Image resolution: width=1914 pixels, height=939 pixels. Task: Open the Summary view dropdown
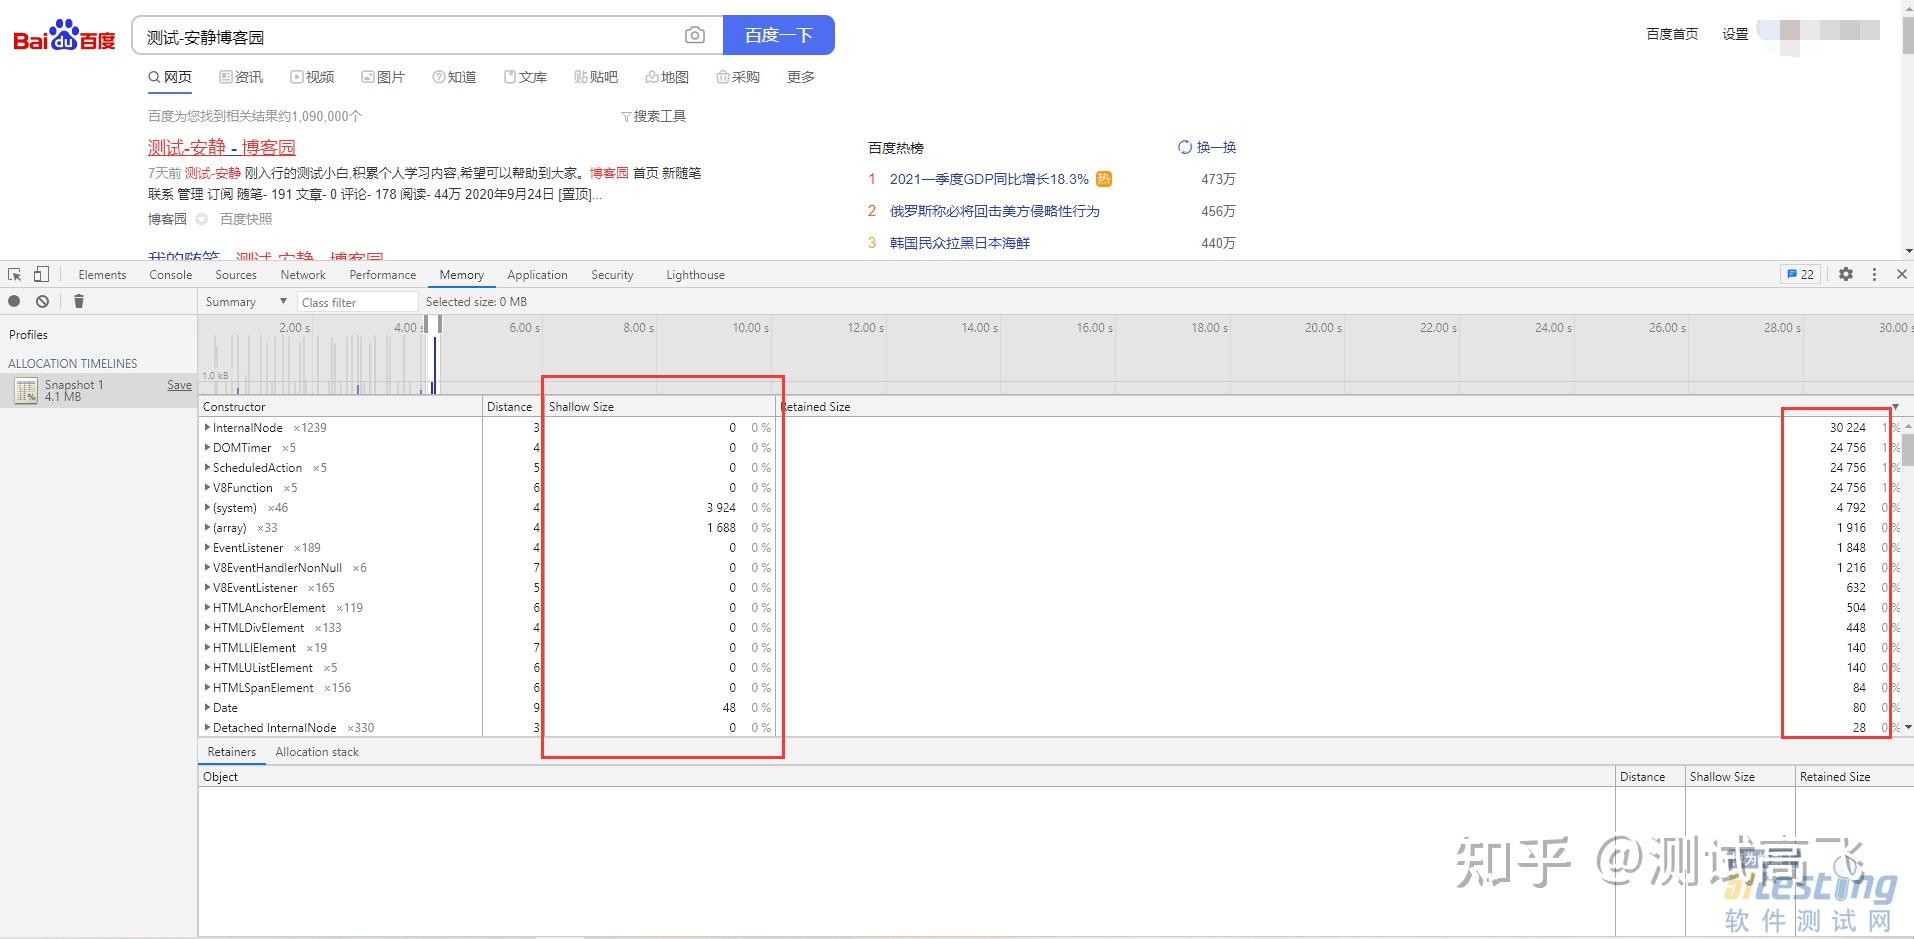pos(243,301)
